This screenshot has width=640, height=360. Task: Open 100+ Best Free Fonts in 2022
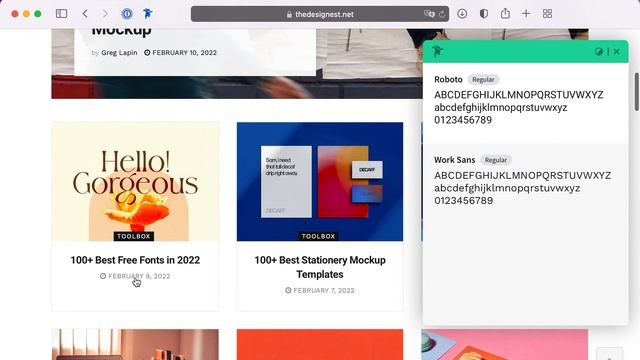(x=135, y=260)
